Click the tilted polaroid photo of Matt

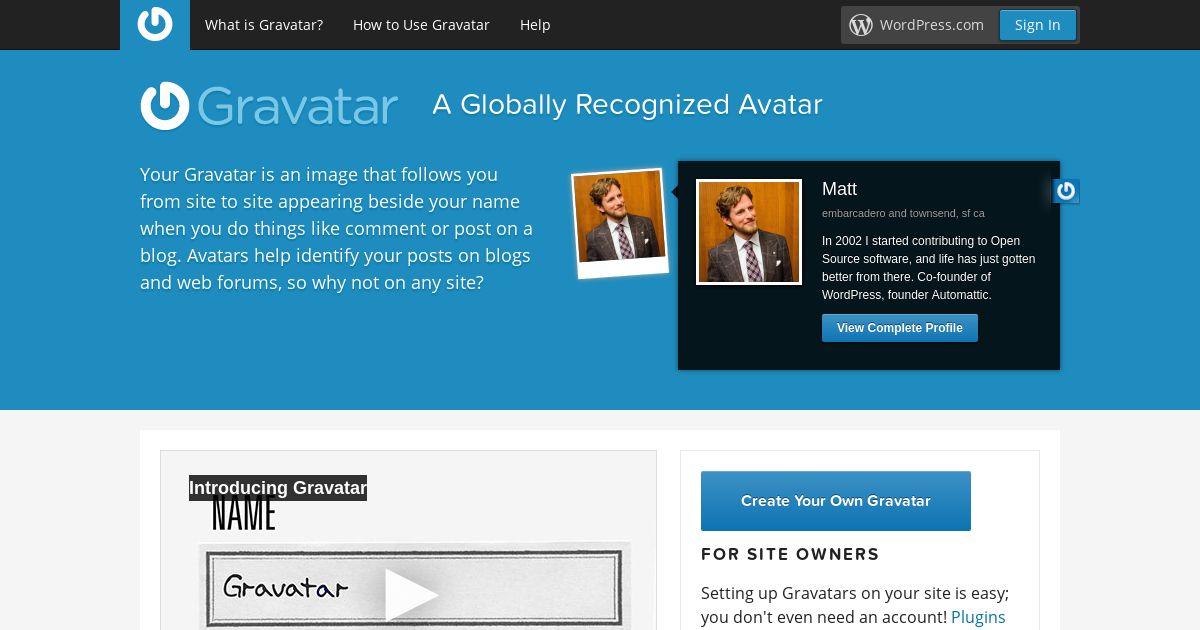click(x=619, y=223)
